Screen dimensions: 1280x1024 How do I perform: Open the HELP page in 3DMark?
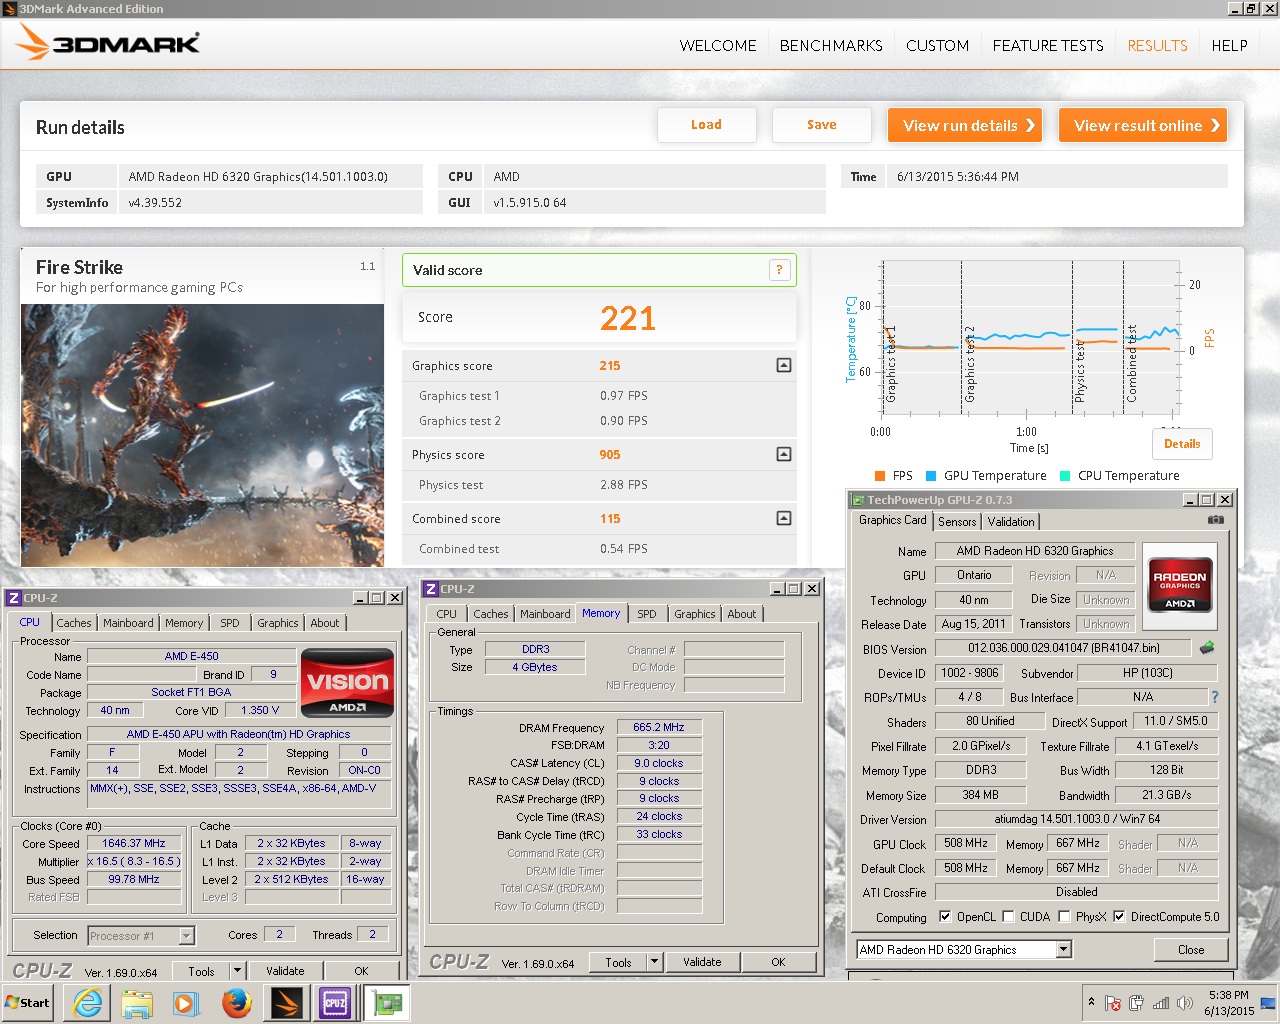1229,45
